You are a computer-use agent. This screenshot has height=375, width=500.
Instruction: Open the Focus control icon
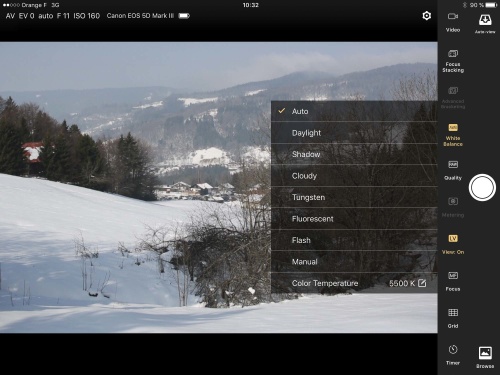(453, 281)
